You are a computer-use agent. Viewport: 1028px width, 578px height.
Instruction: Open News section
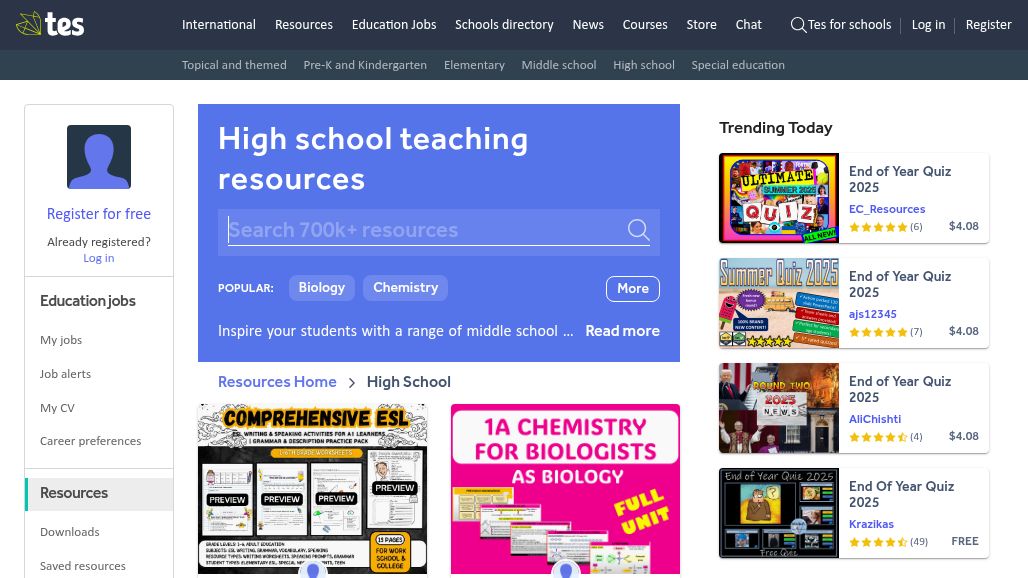pyautogui.click(x=588, y=25)
